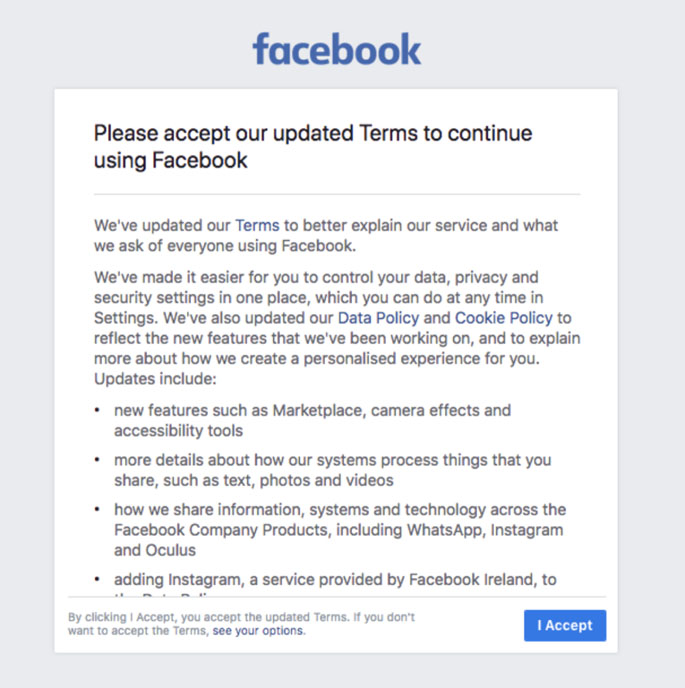Viewport: 685px width, 688px height.
Task: Click the bullet dot before "new features"
Action: [97, 411]
